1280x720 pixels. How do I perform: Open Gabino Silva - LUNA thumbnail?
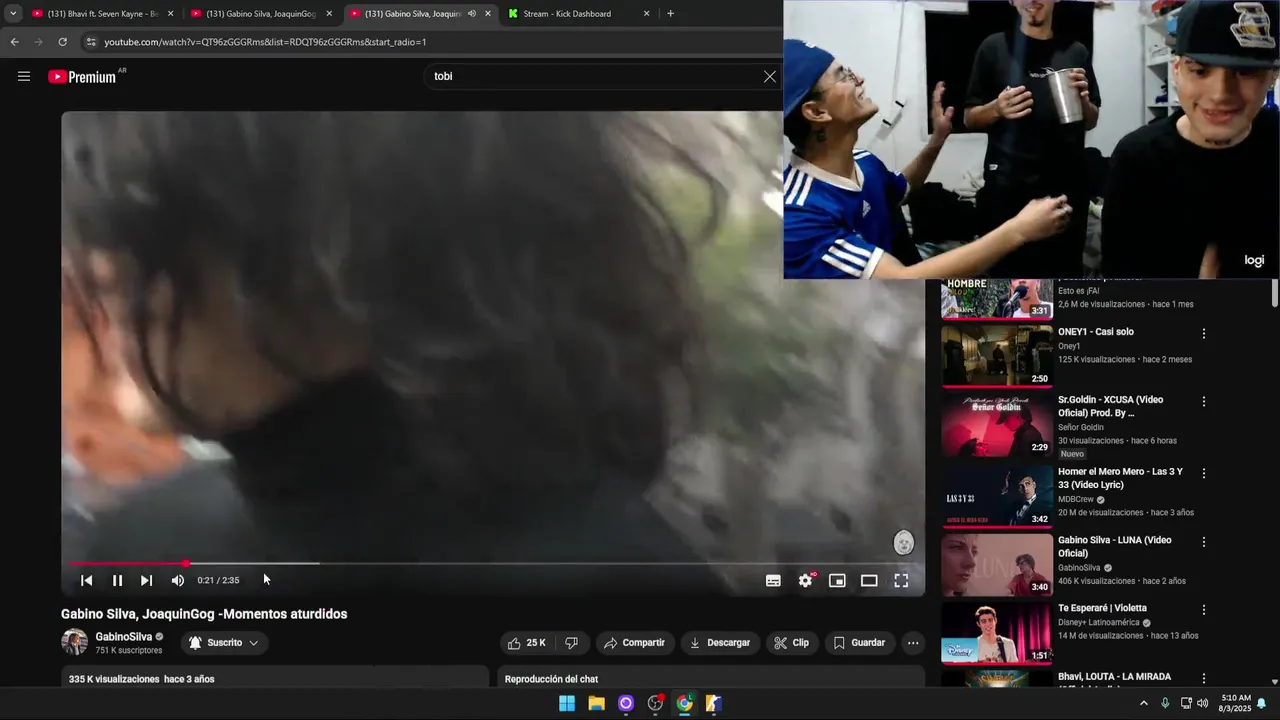click(x=997, y=565)
